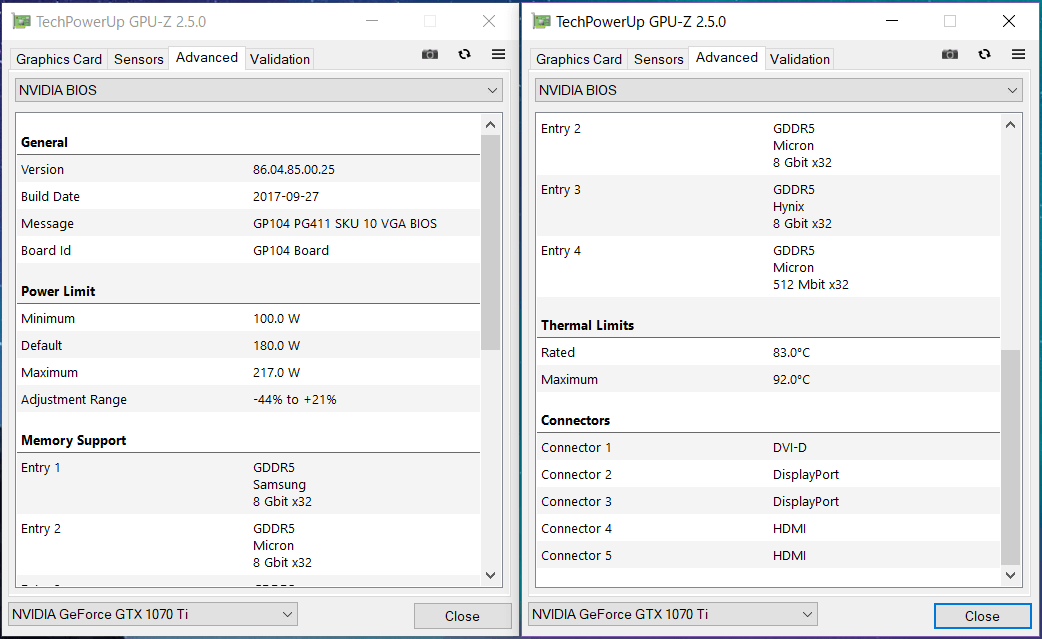Image resolution: width=1042 pixels, height=639 pixels.
Task: Click Memory Support section header
Action: [x=73, y=440]
